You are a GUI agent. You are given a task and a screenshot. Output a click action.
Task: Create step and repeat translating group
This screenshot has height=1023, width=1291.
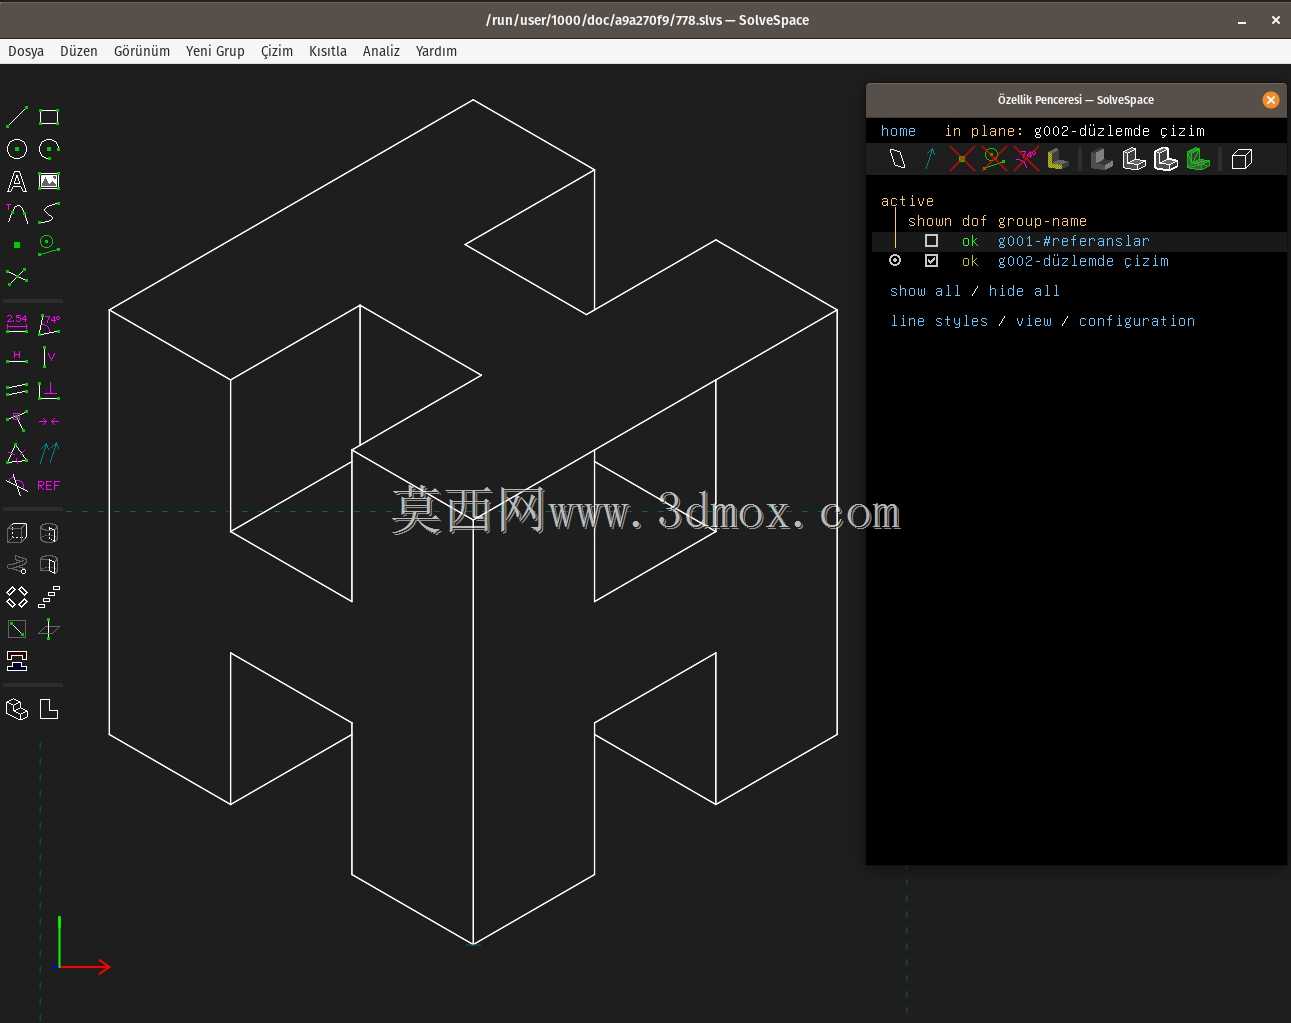49,597
